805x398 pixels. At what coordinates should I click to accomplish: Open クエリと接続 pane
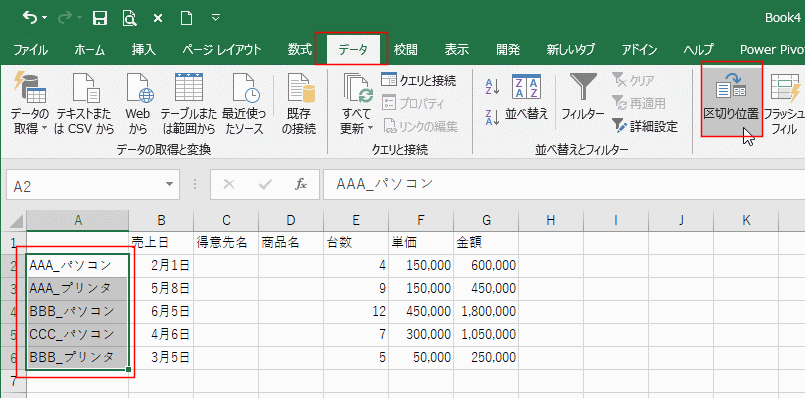(x=418, y=80)
